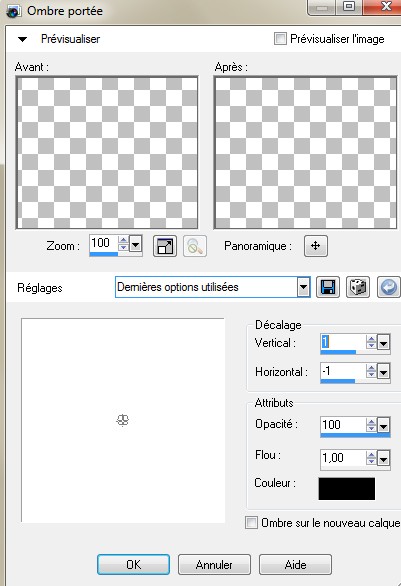Image resolution: width=401 pixels, height=586 pixels.
Task: Open the Flou value dropdown arrow
Action: 384,458
